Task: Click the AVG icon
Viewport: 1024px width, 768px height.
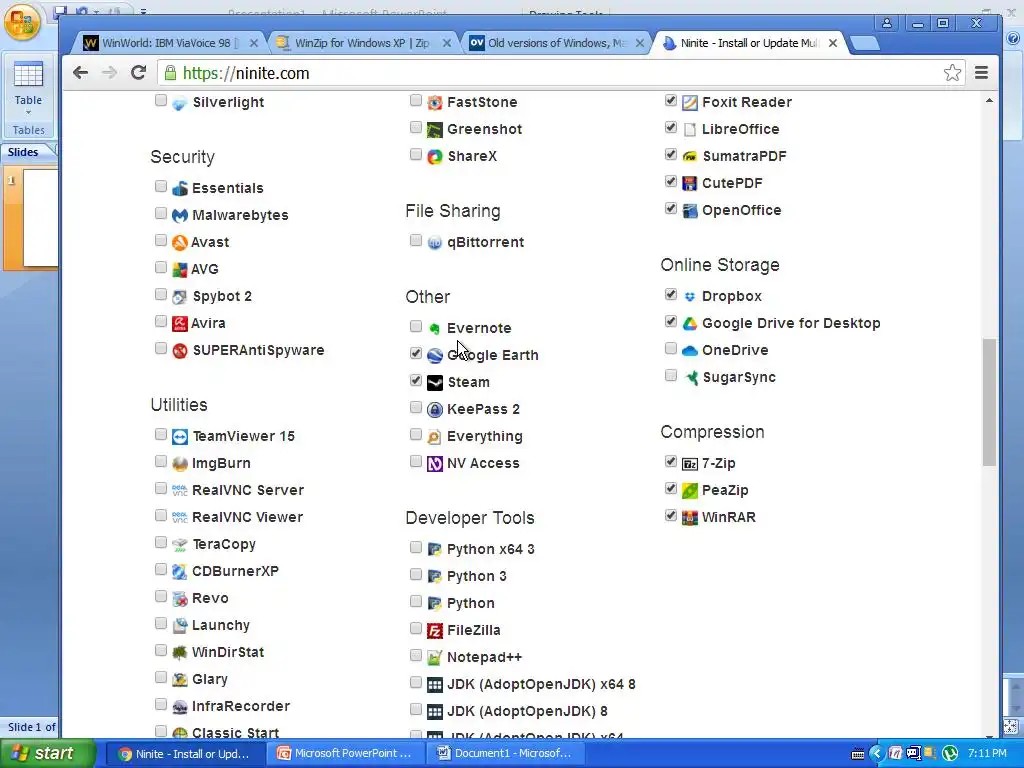Action: pyautogui.click(x=180, y=269)
